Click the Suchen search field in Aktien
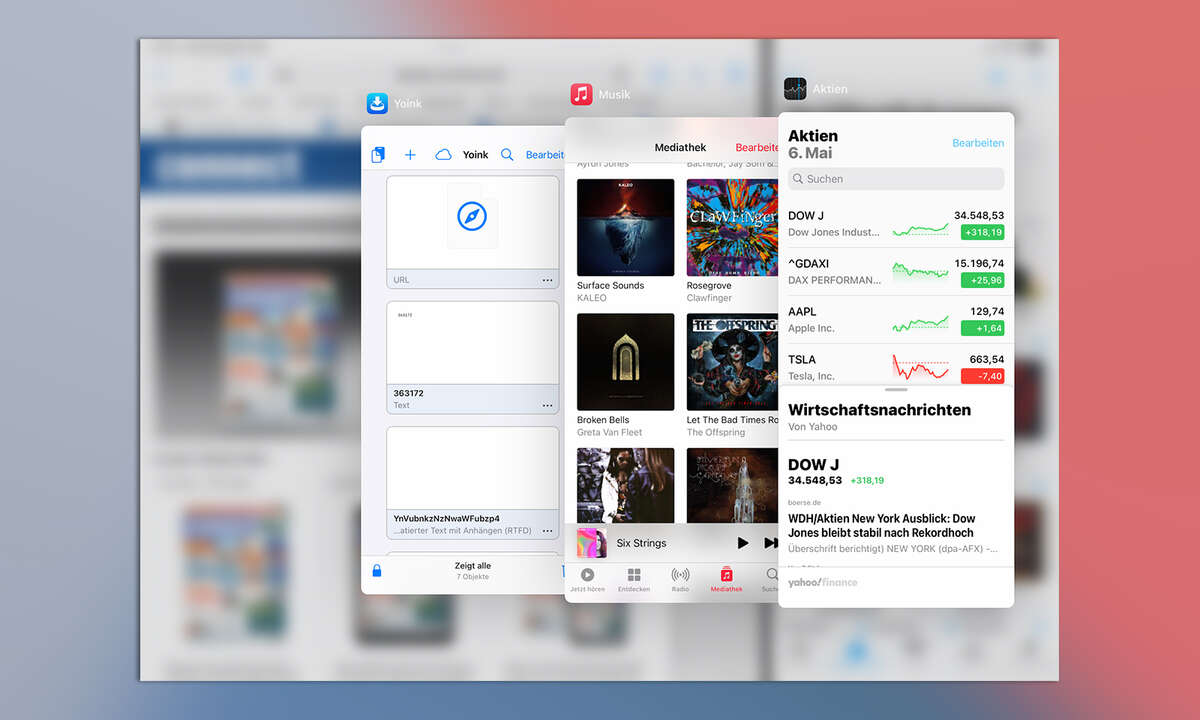1200x720 pixels. click(x=896, y=179)
